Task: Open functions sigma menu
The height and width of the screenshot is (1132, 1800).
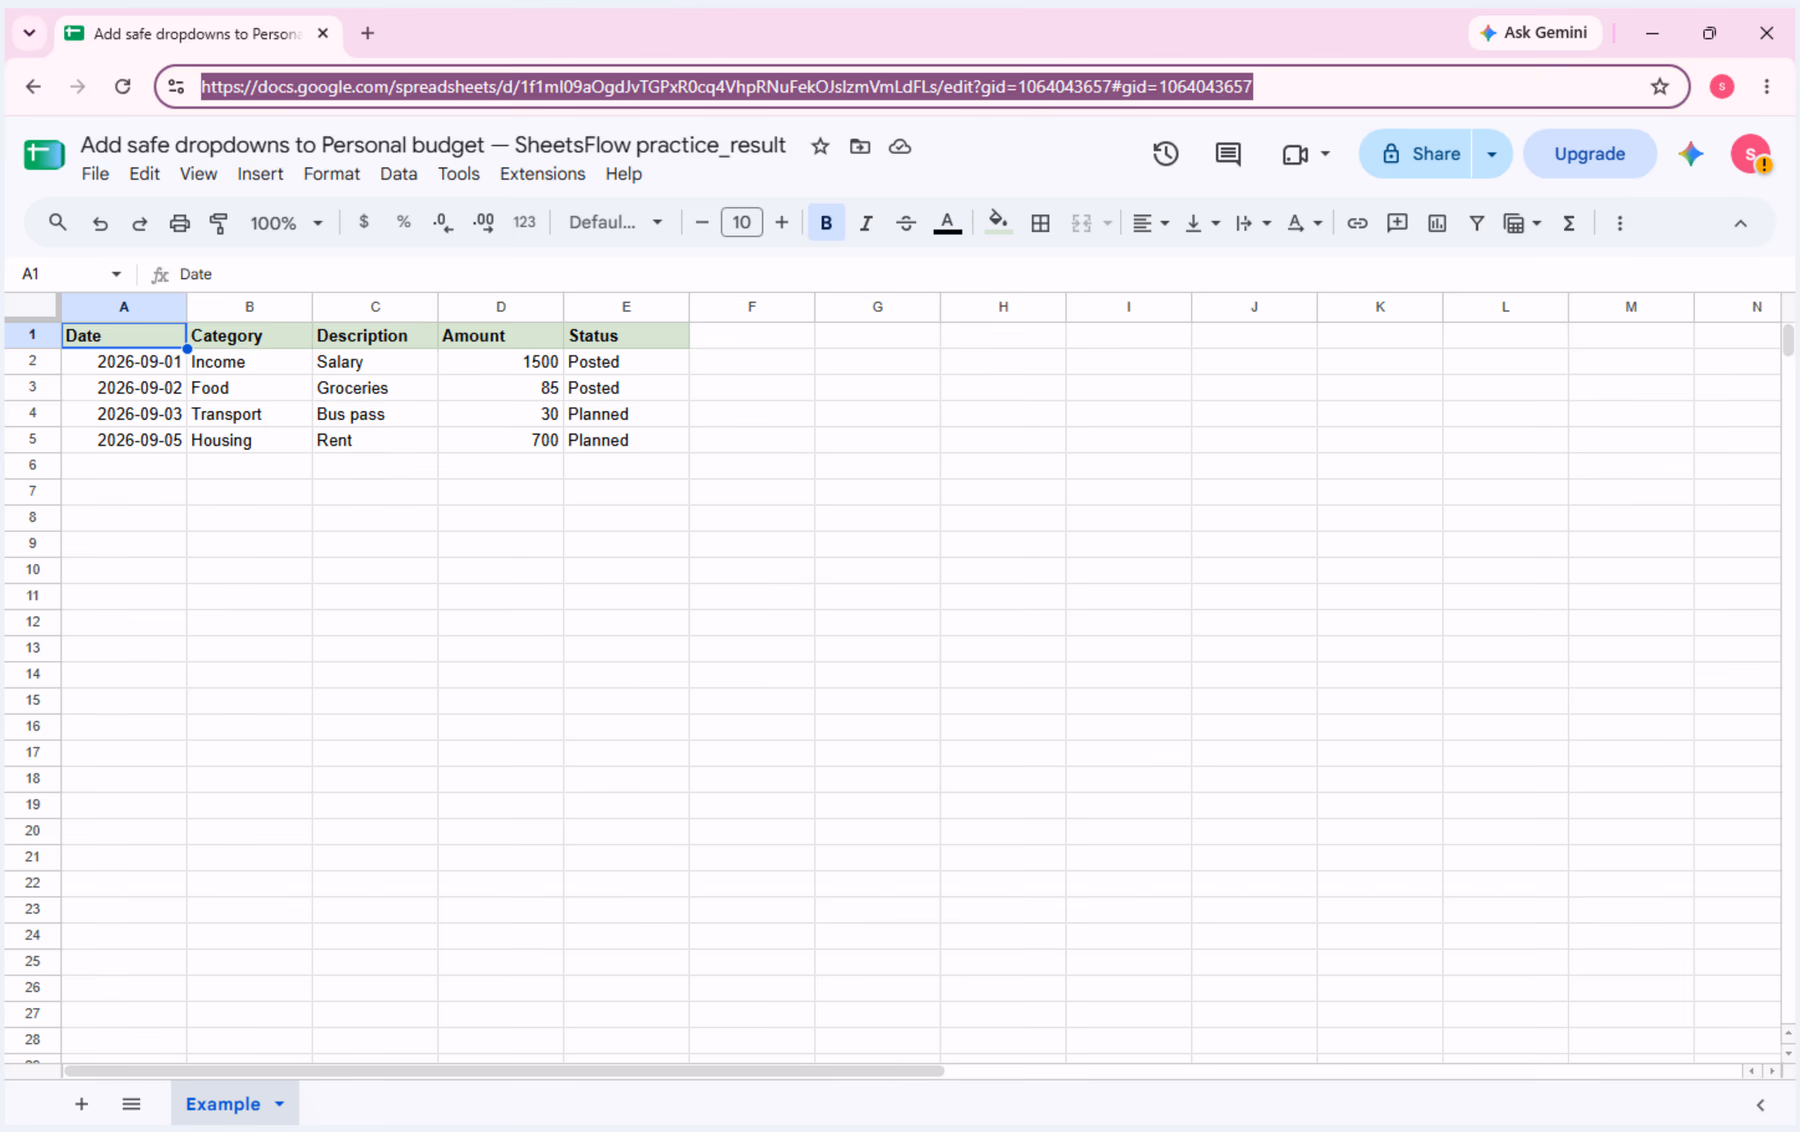Action: pyautogui.click(x=1569, y=223)
